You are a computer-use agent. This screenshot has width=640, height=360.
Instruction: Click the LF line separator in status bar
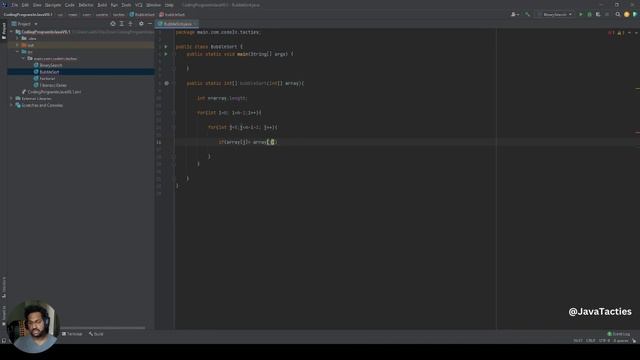click(591, 340)
